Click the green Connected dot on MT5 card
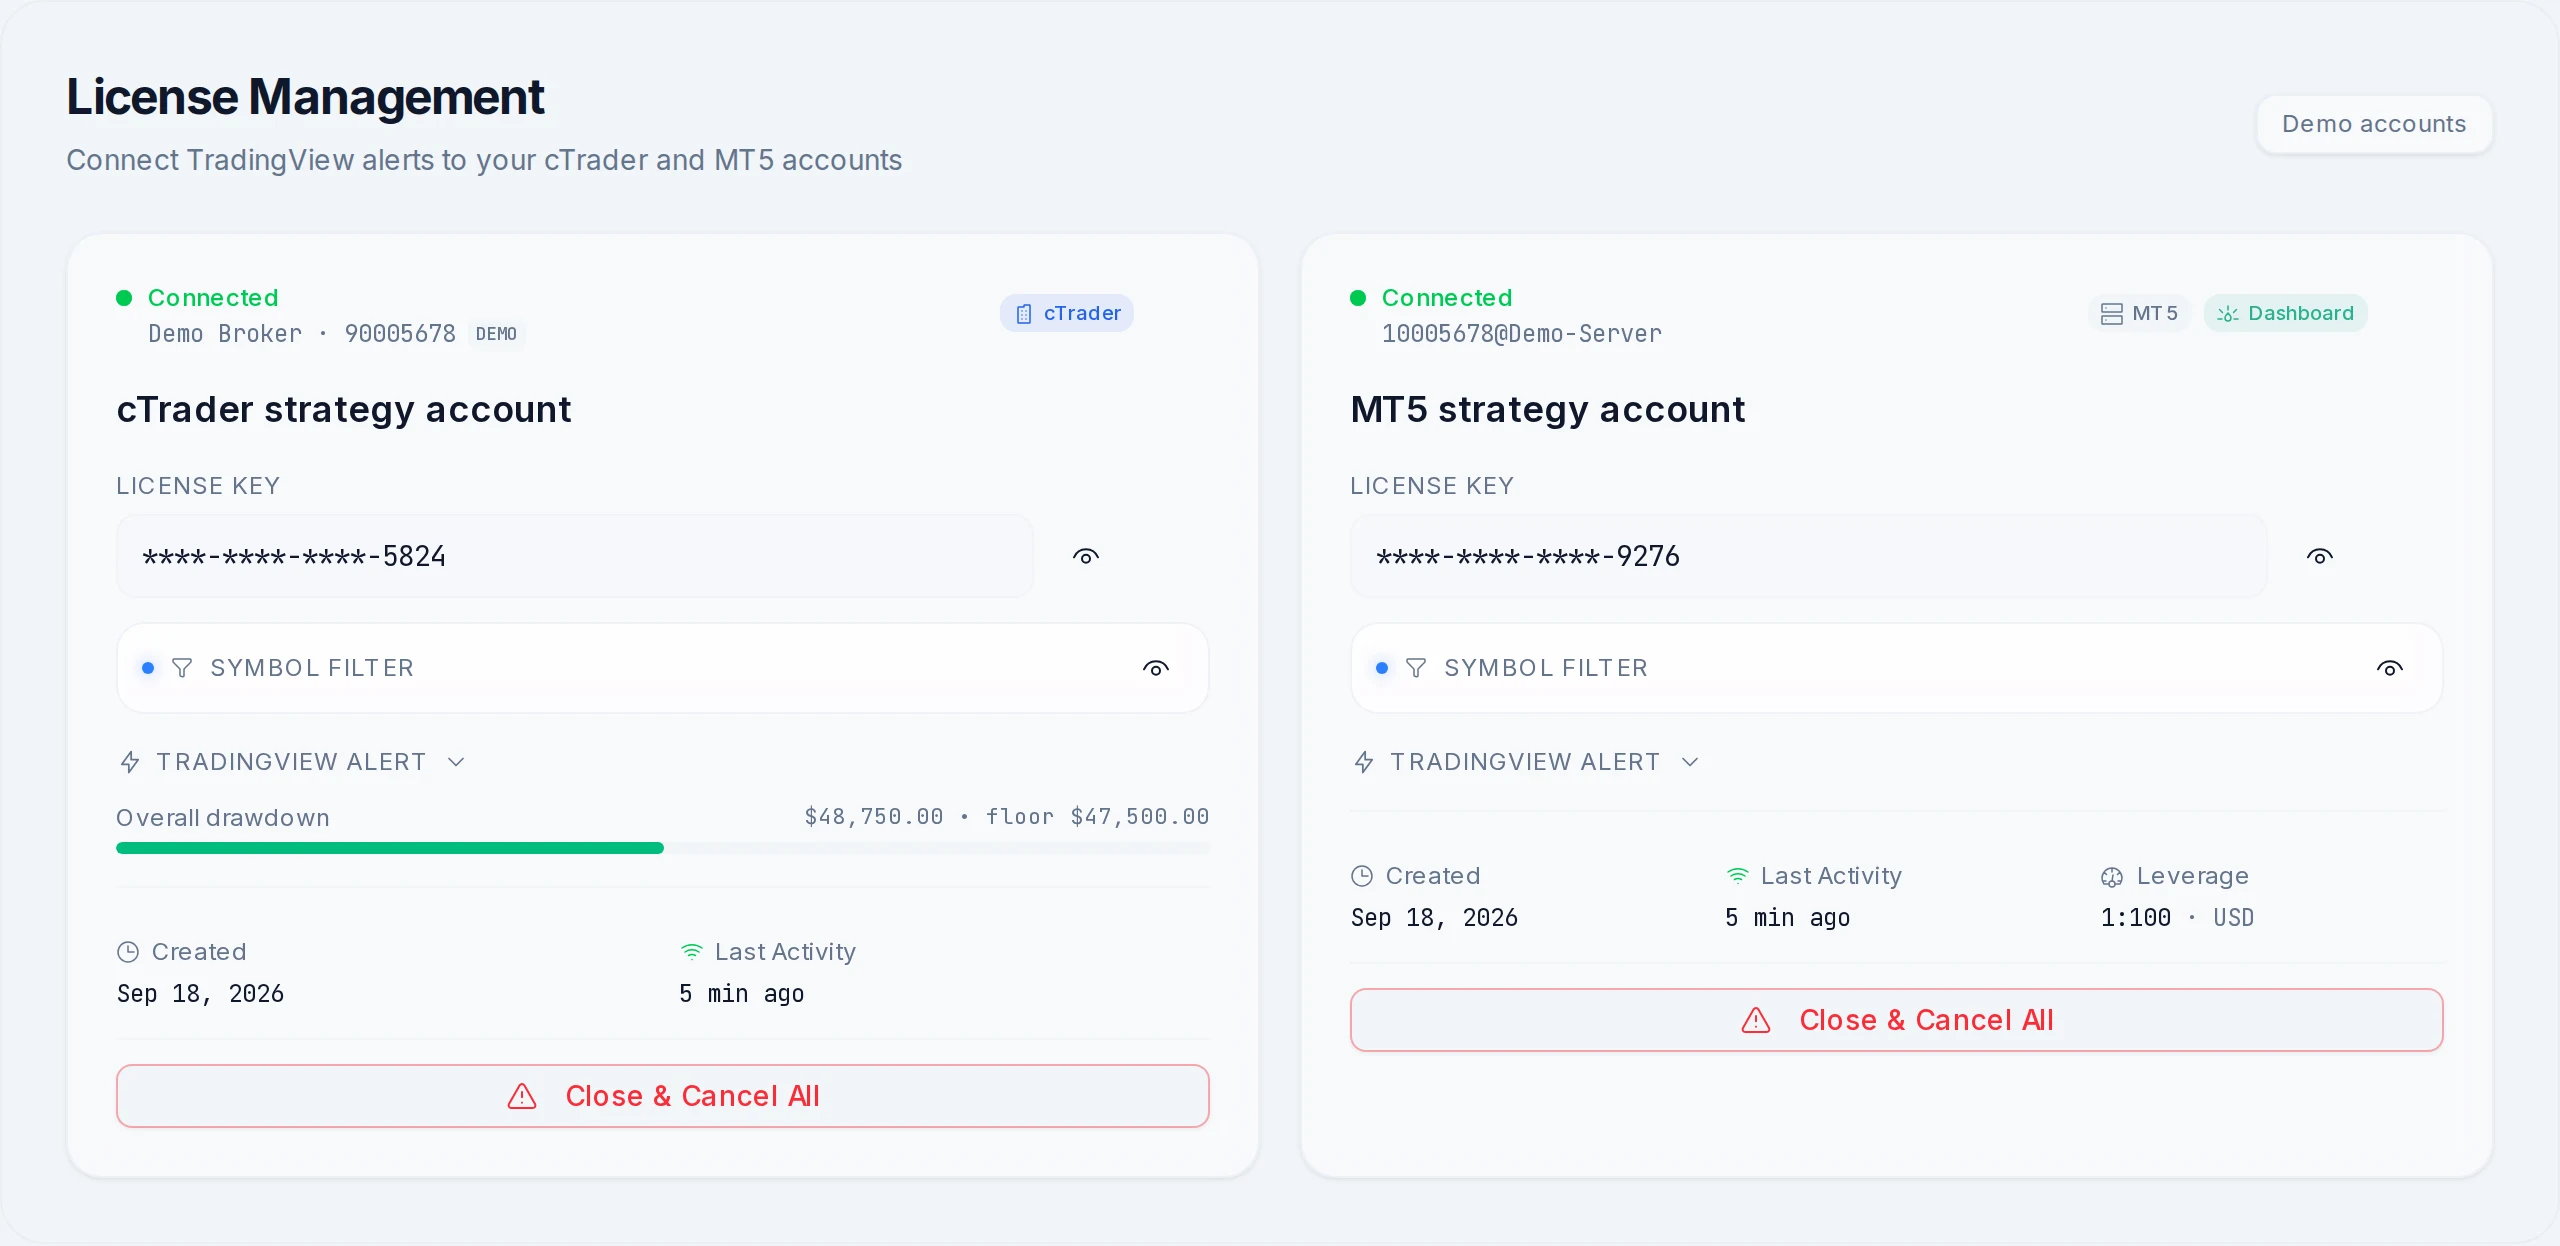 tap(1358, 298)
